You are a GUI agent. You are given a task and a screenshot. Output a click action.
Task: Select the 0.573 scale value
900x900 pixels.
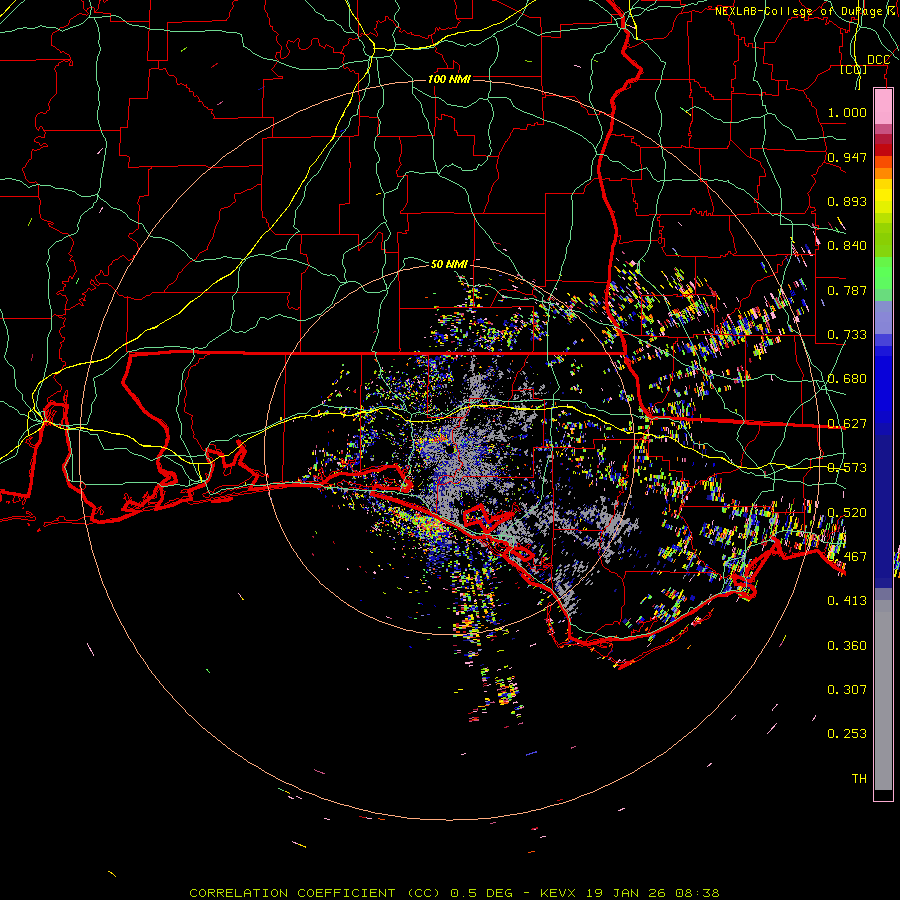[x=847, y=468]
